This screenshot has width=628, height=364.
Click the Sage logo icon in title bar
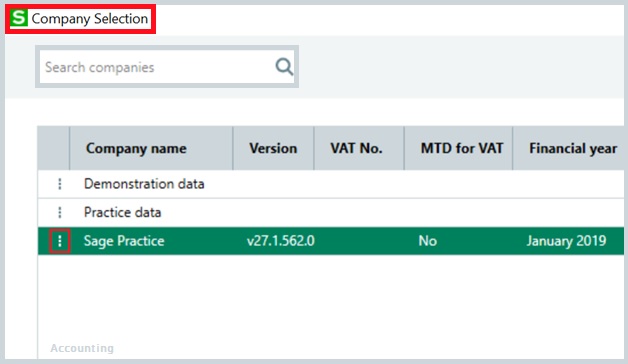tap(19, 18)
